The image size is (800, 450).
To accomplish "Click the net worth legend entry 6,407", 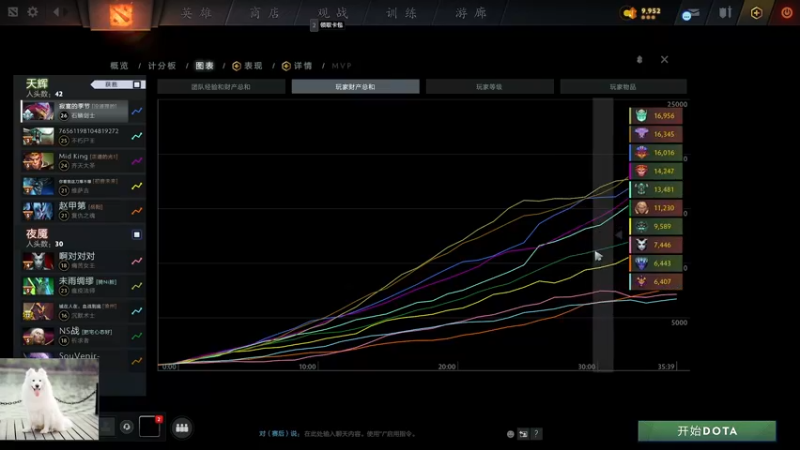I will click(x=656, y=282).
